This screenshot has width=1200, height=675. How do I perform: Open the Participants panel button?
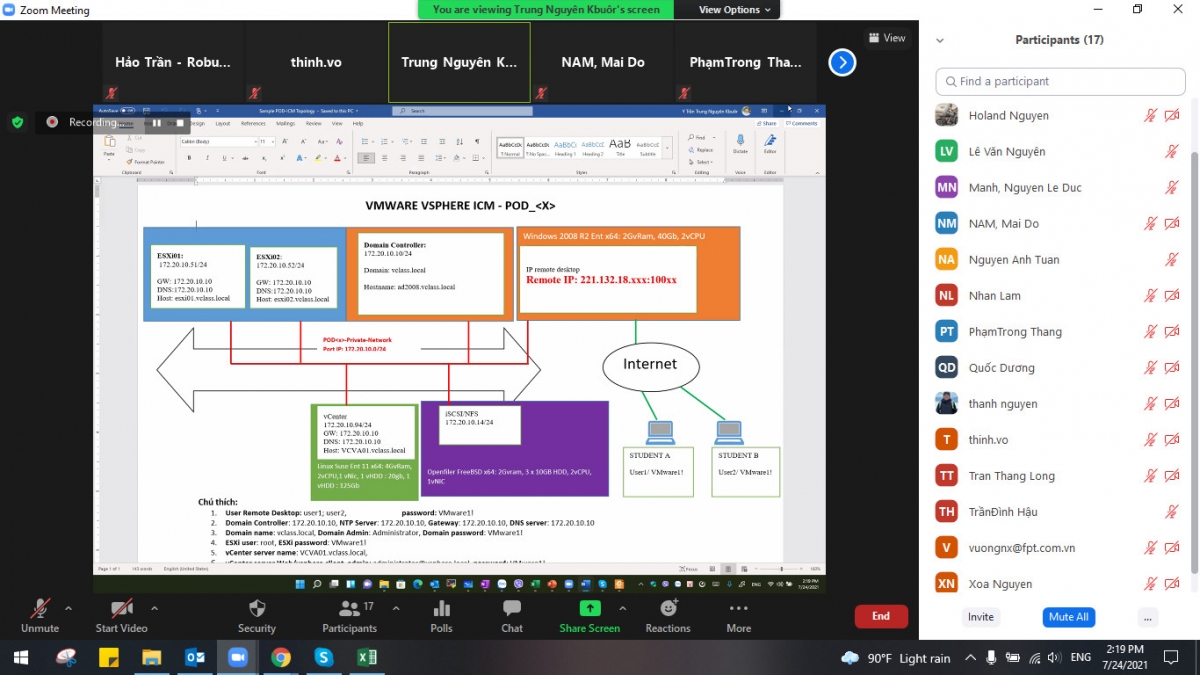click(x=349, y=616)
